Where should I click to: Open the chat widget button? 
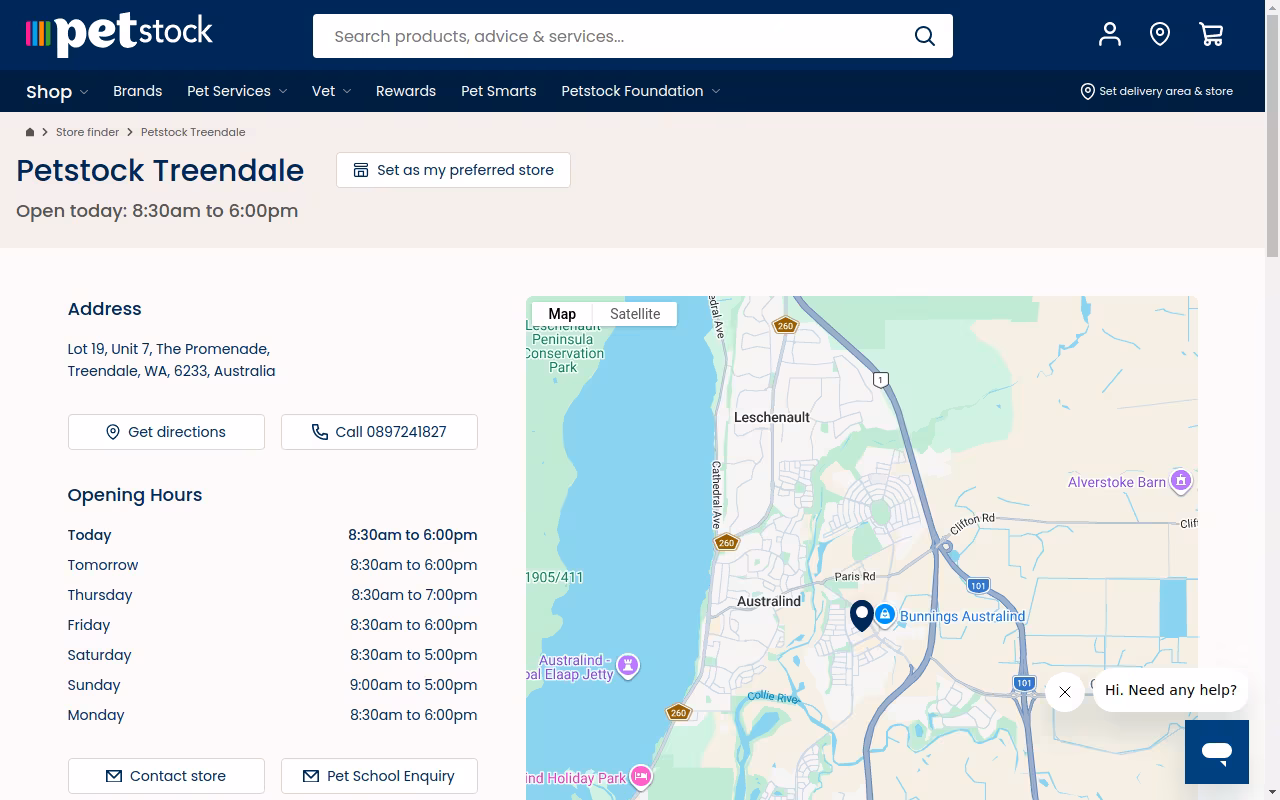click(1217, 752)
